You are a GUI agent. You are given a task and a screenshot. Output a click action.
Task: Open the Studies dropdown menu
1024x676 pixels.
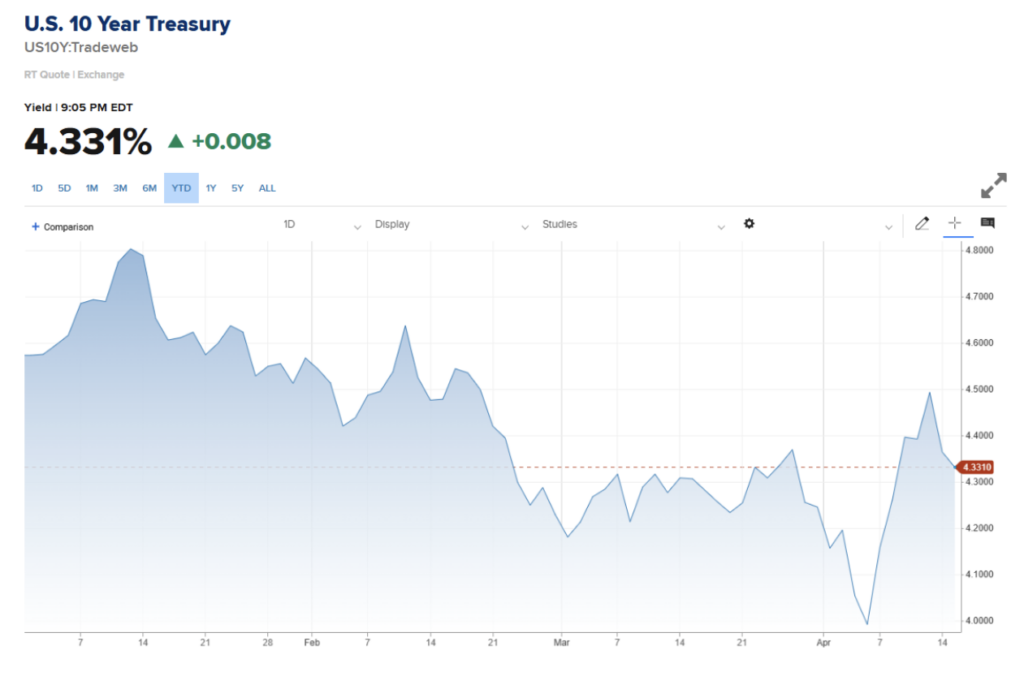633,225
